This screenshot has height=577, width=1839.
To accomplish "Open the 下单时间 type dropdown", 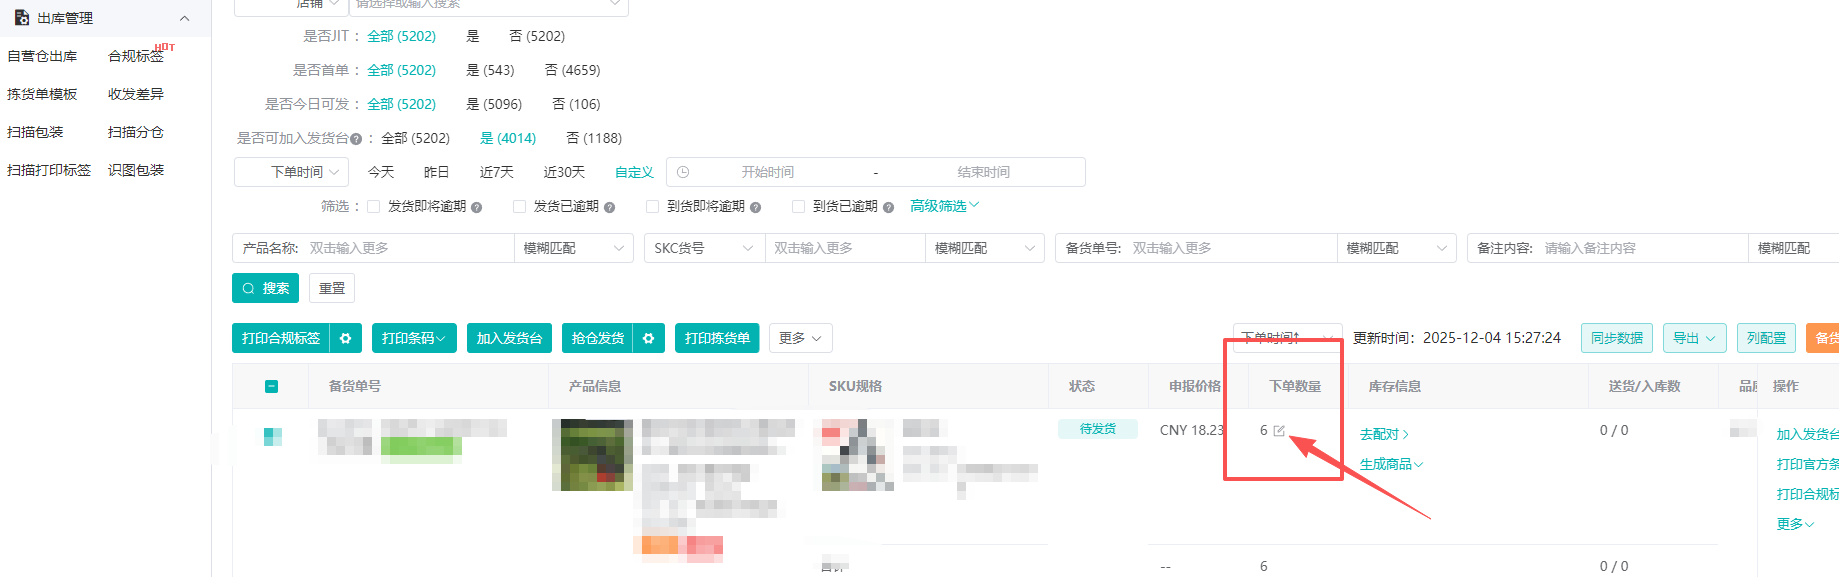I will 292,172.
